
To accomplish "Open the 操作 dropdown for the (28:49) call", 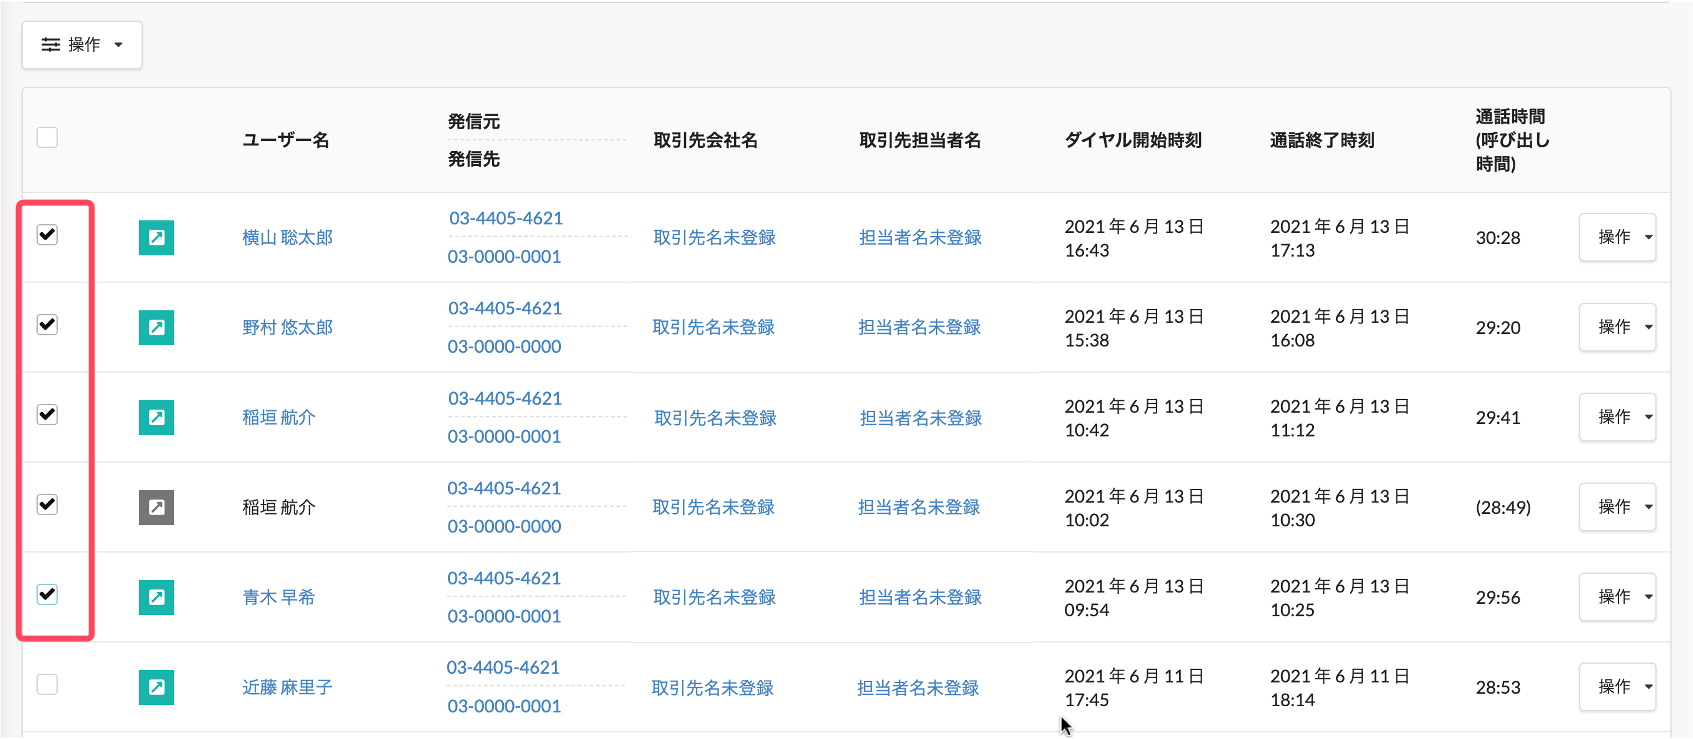I will click(x=1617, y=507).
